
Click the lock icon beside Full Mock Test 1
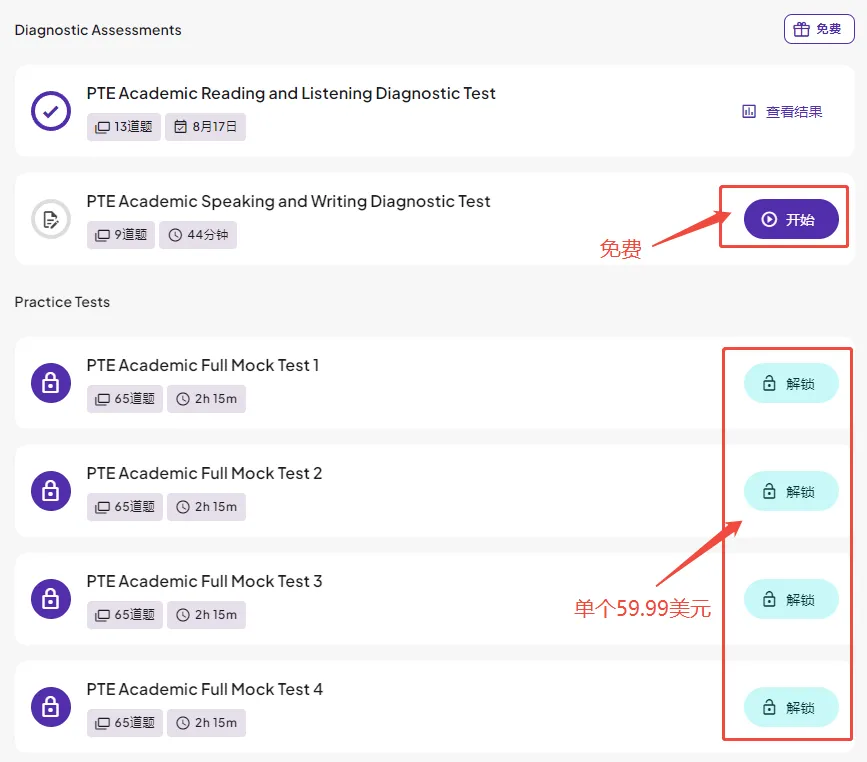tap(51, 383)
